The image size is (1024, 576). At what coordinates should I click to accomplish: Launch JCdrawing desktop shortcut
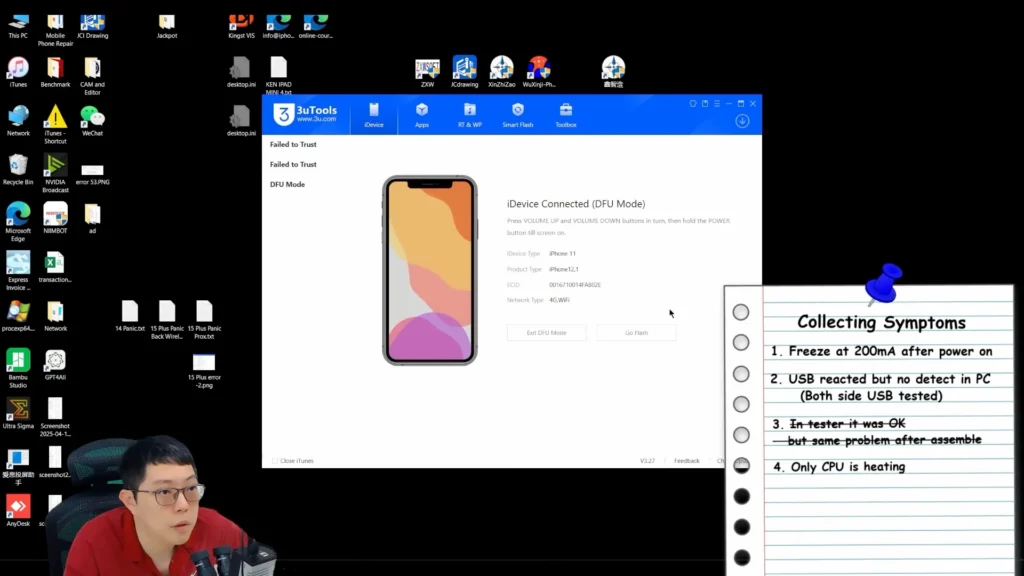[x=464, y=72]
